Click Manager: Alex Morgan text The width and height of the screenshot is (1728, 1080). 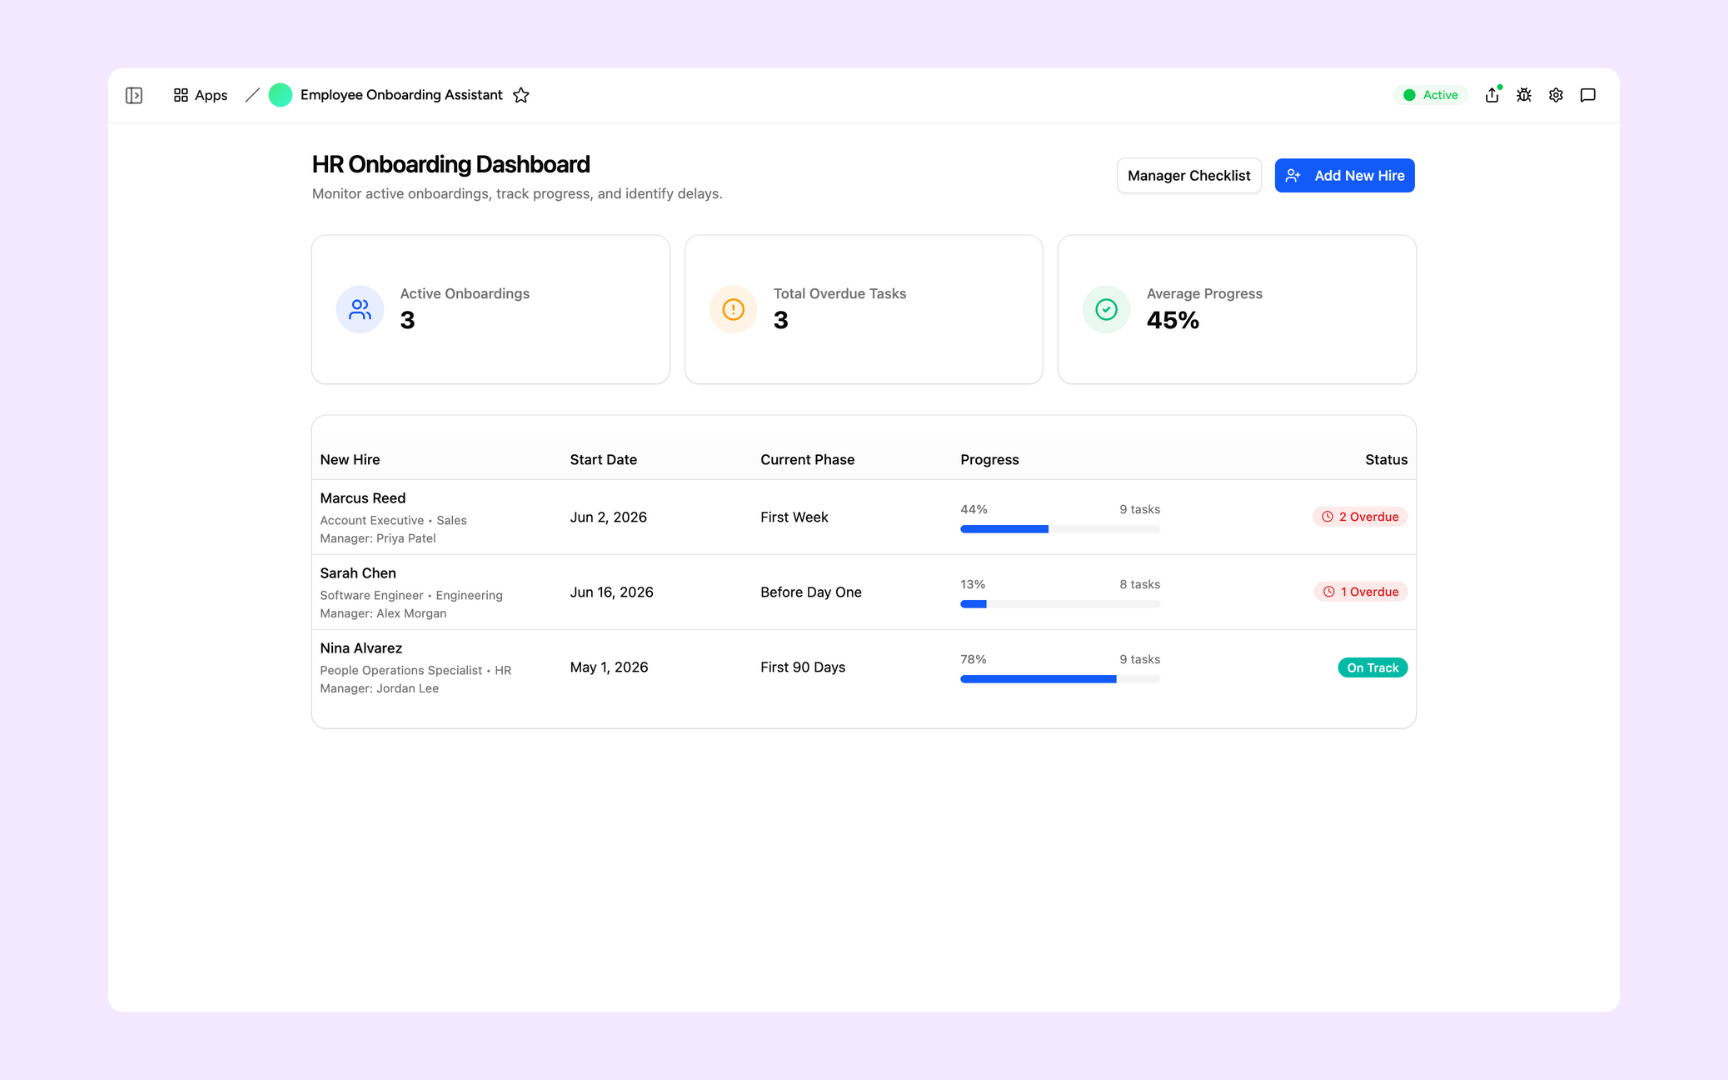tap(383, 613)
